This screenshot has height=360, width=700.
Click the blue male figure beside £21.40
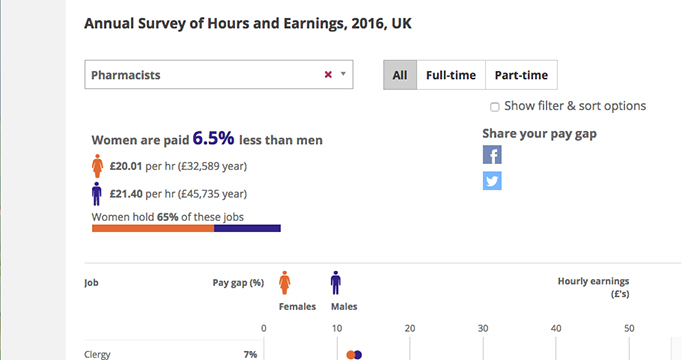(96, 193)
